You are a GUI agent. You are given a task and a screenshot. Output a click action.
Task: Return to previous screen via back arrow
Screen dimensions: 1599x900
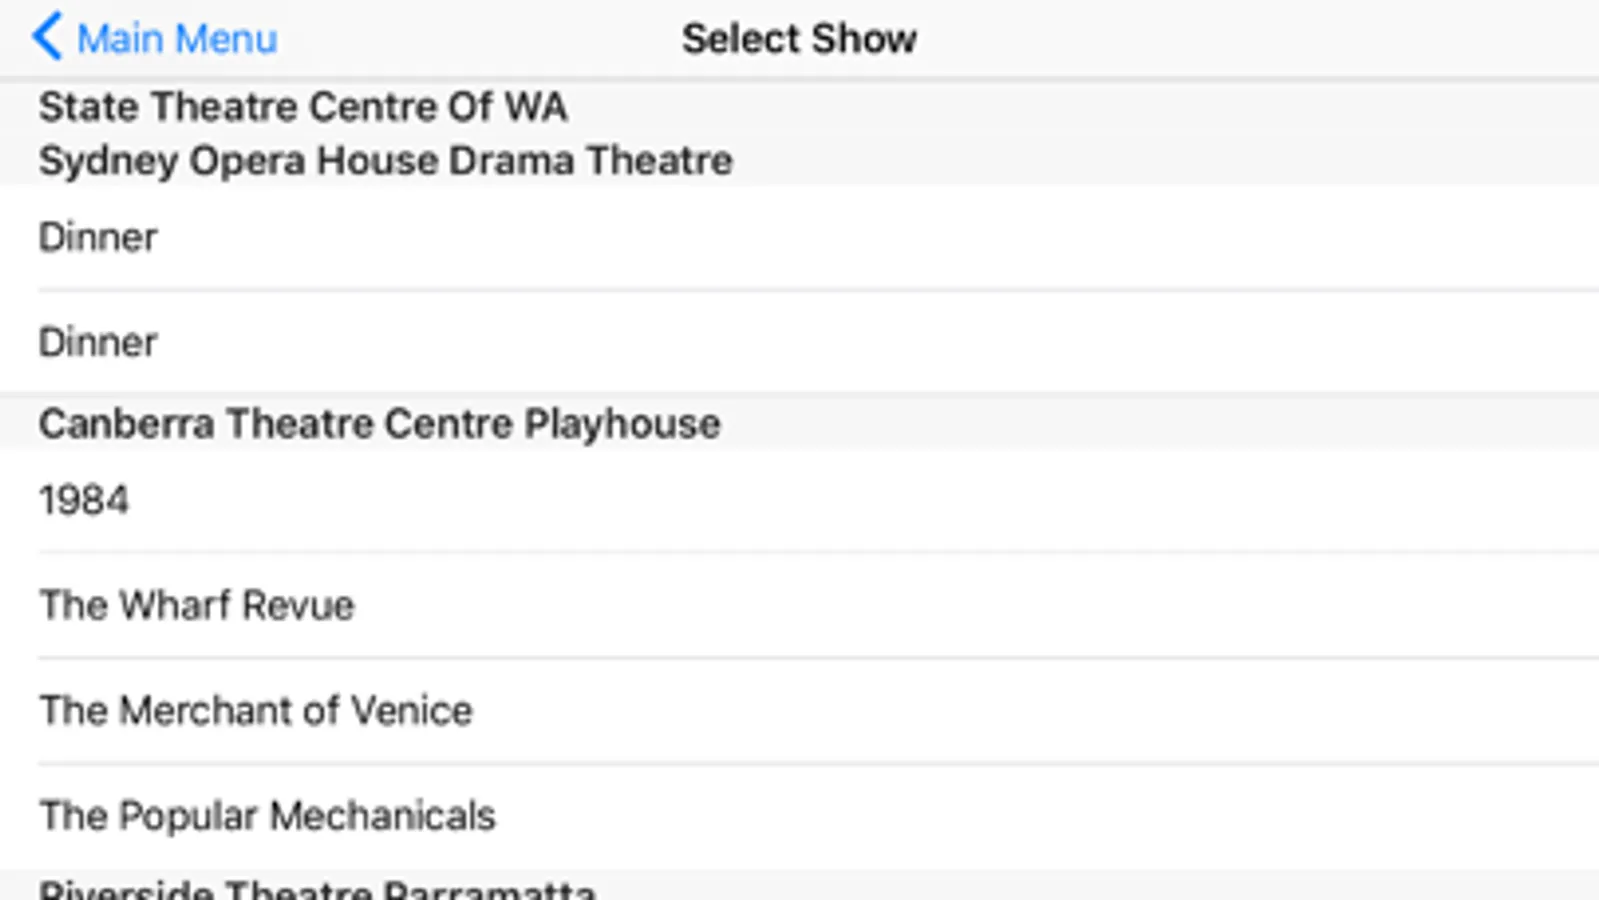46,37
